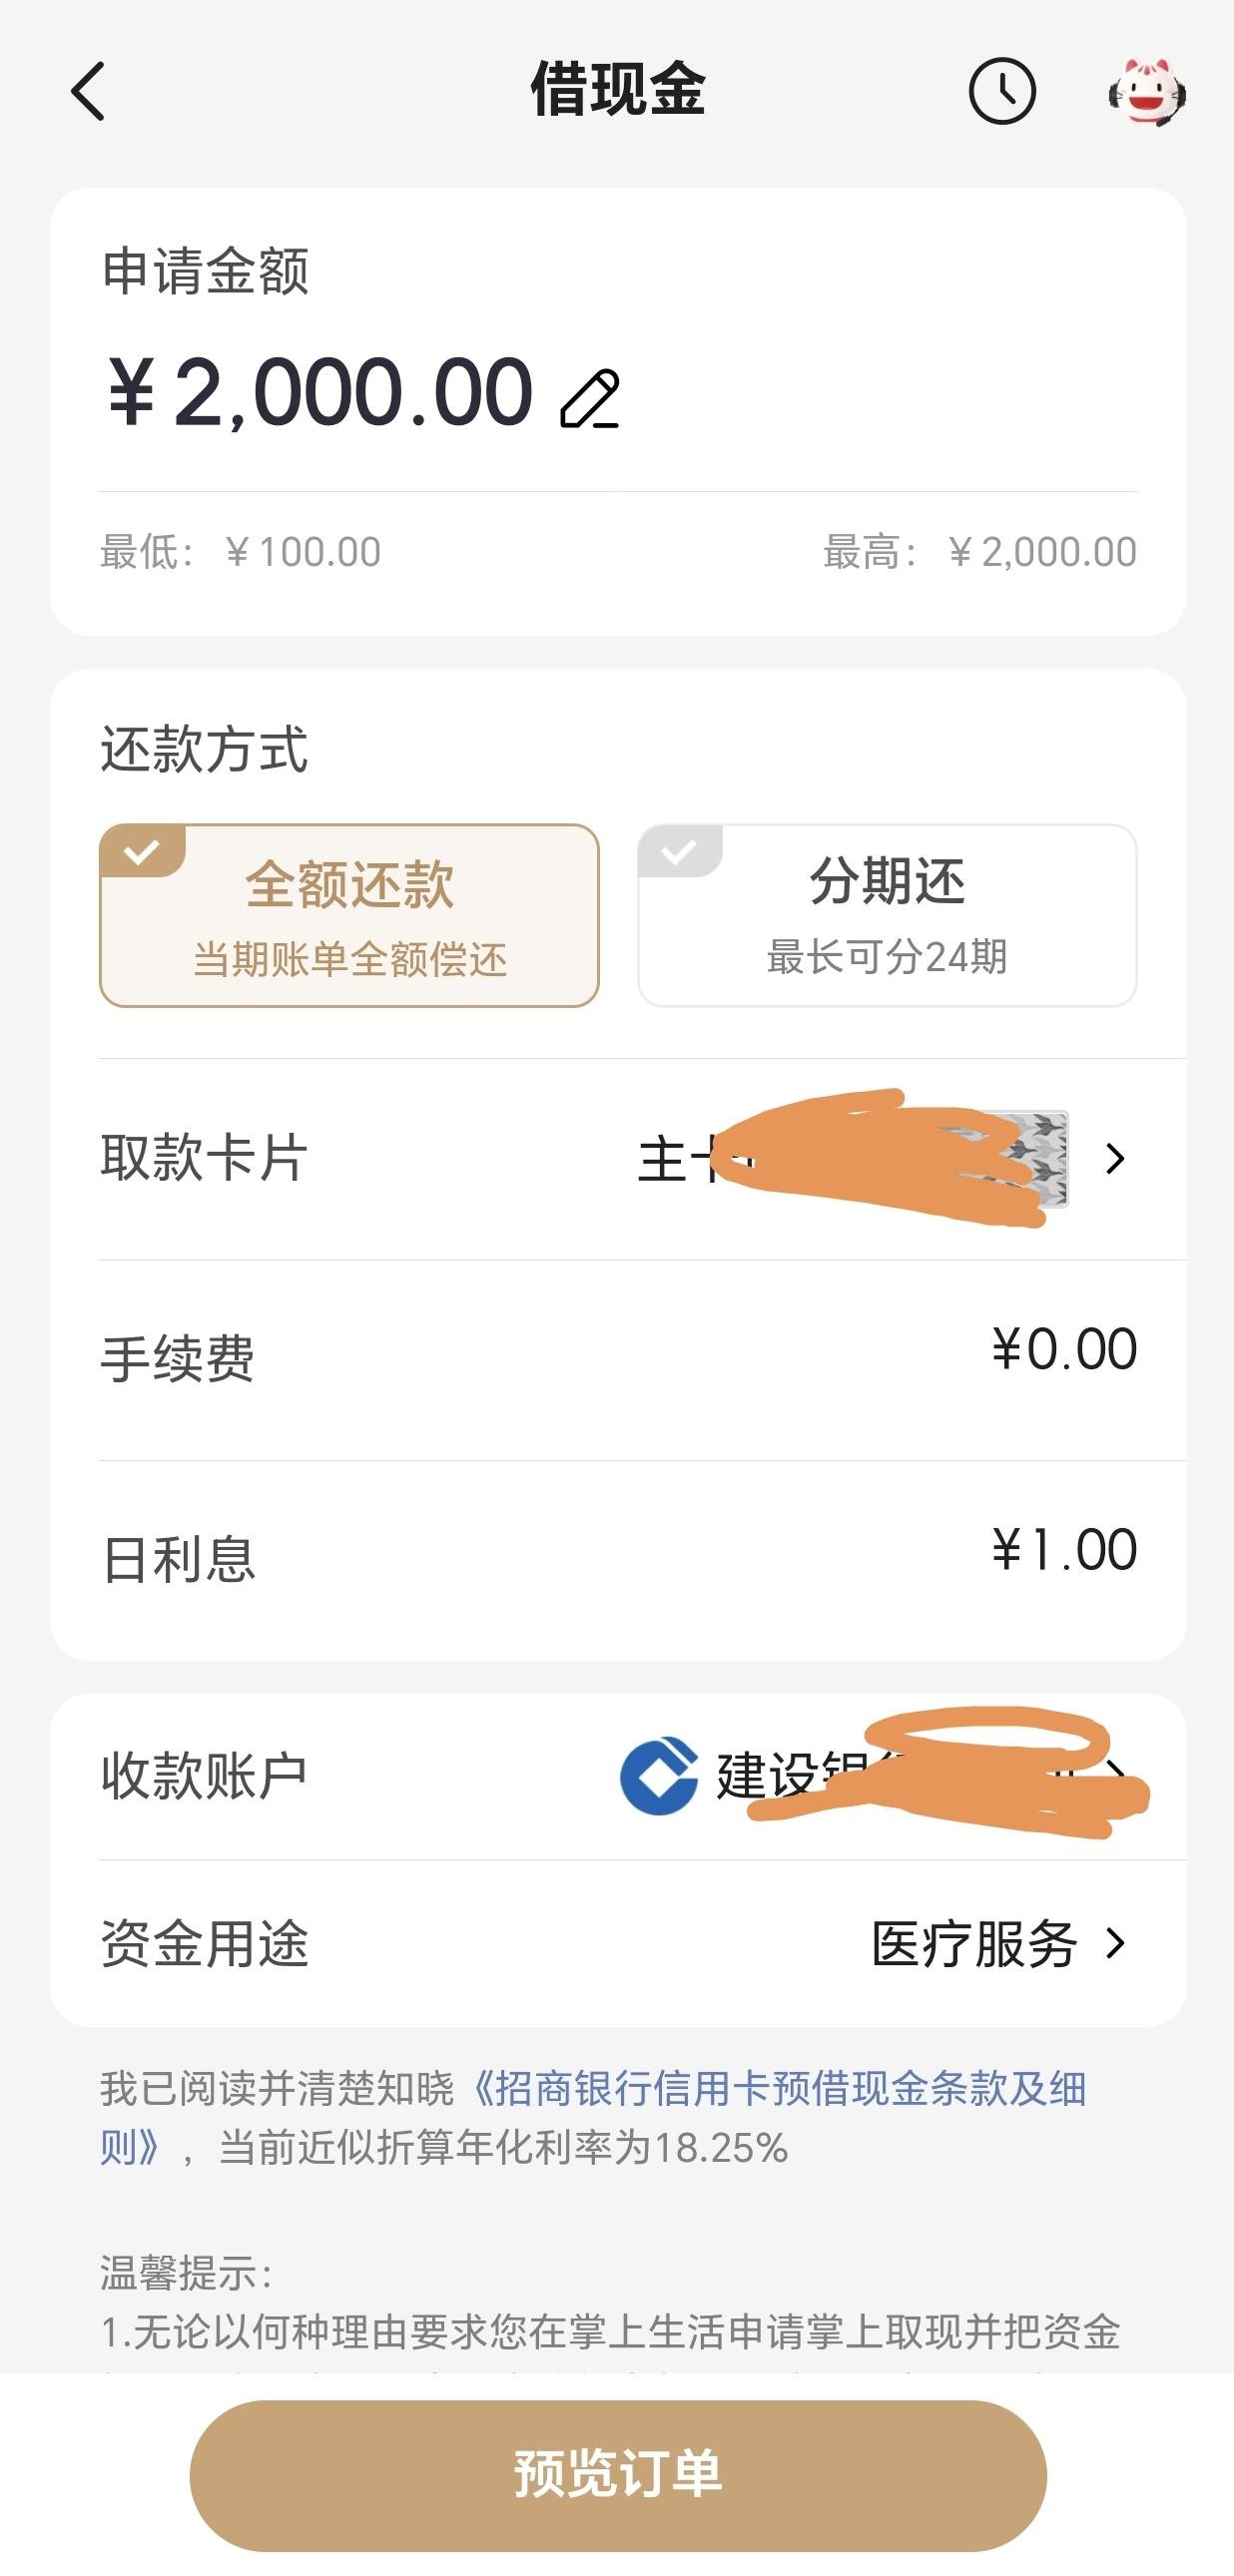Screen dimensions: 1234x2576
Task: Tap the pencil edit amount icon
Action: pos(590,399)
